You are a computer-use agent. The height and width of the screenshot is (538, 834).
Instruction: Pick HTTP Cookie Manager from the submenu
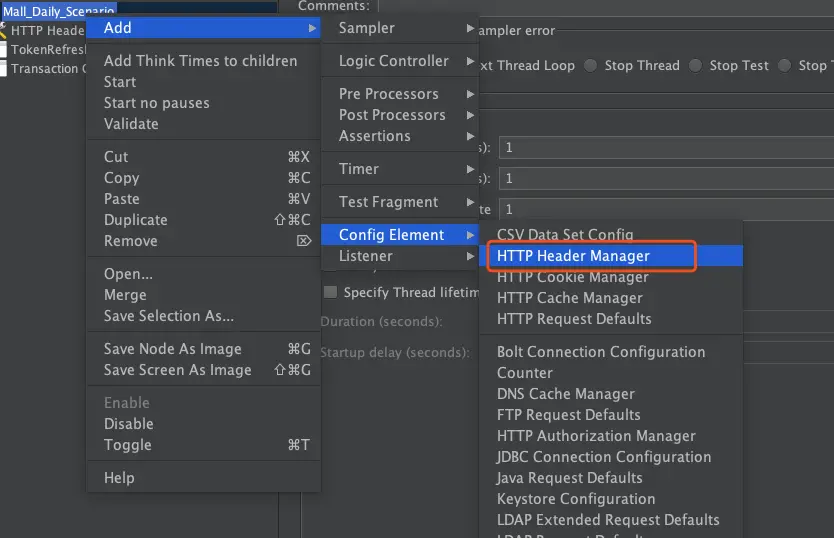pos(573,277)
